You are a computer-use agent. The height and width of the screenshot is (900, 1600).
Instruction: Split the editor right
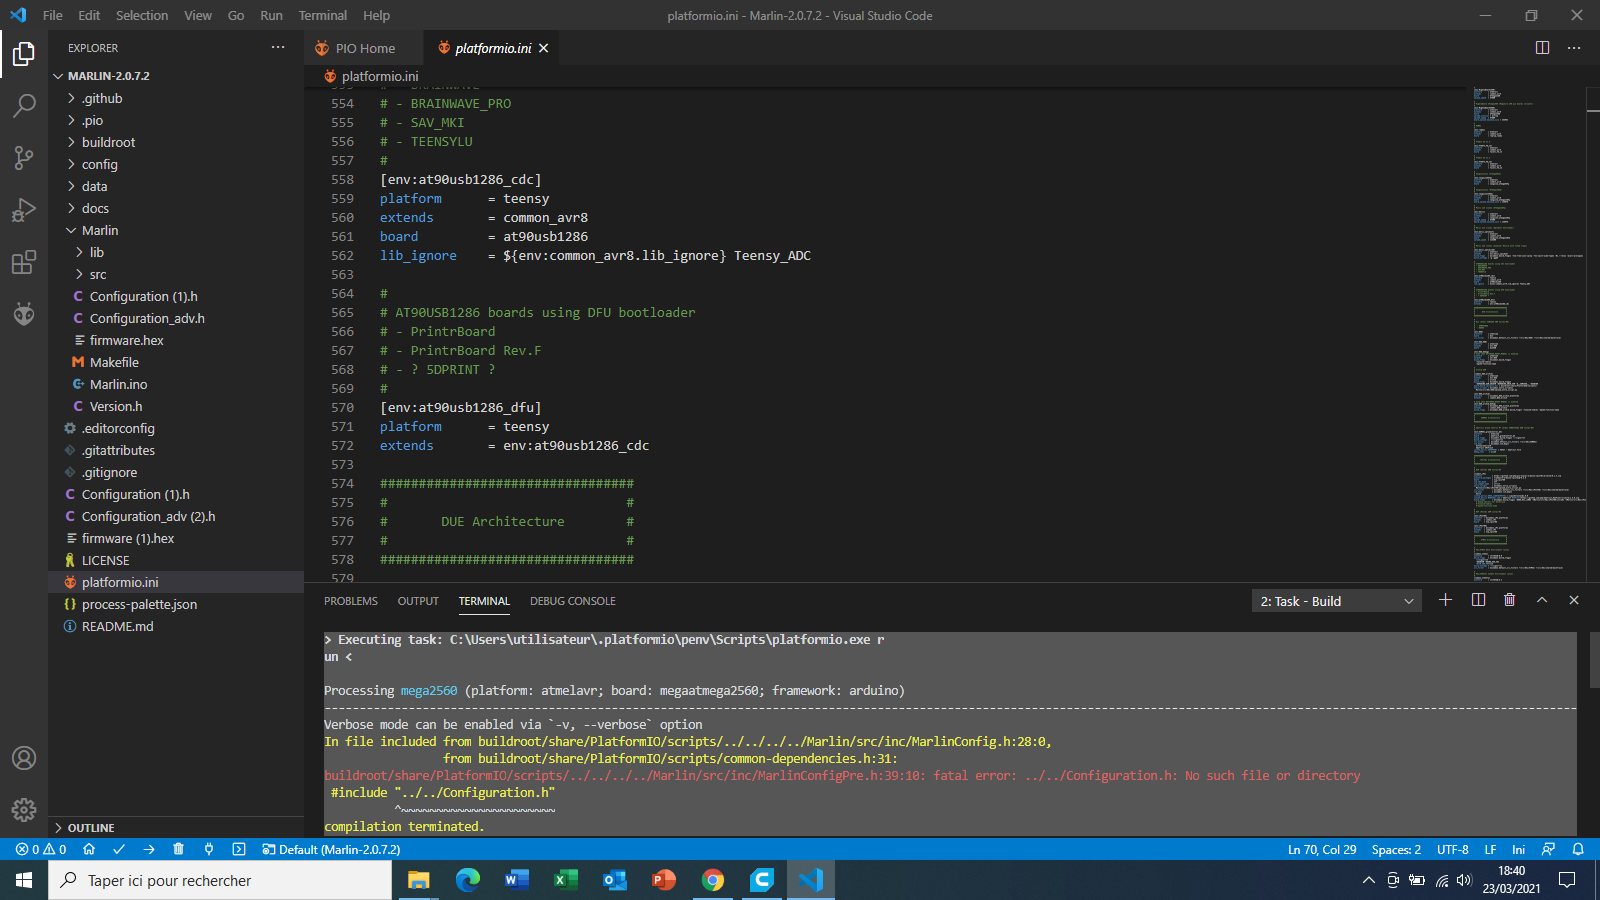(1542, 48)
